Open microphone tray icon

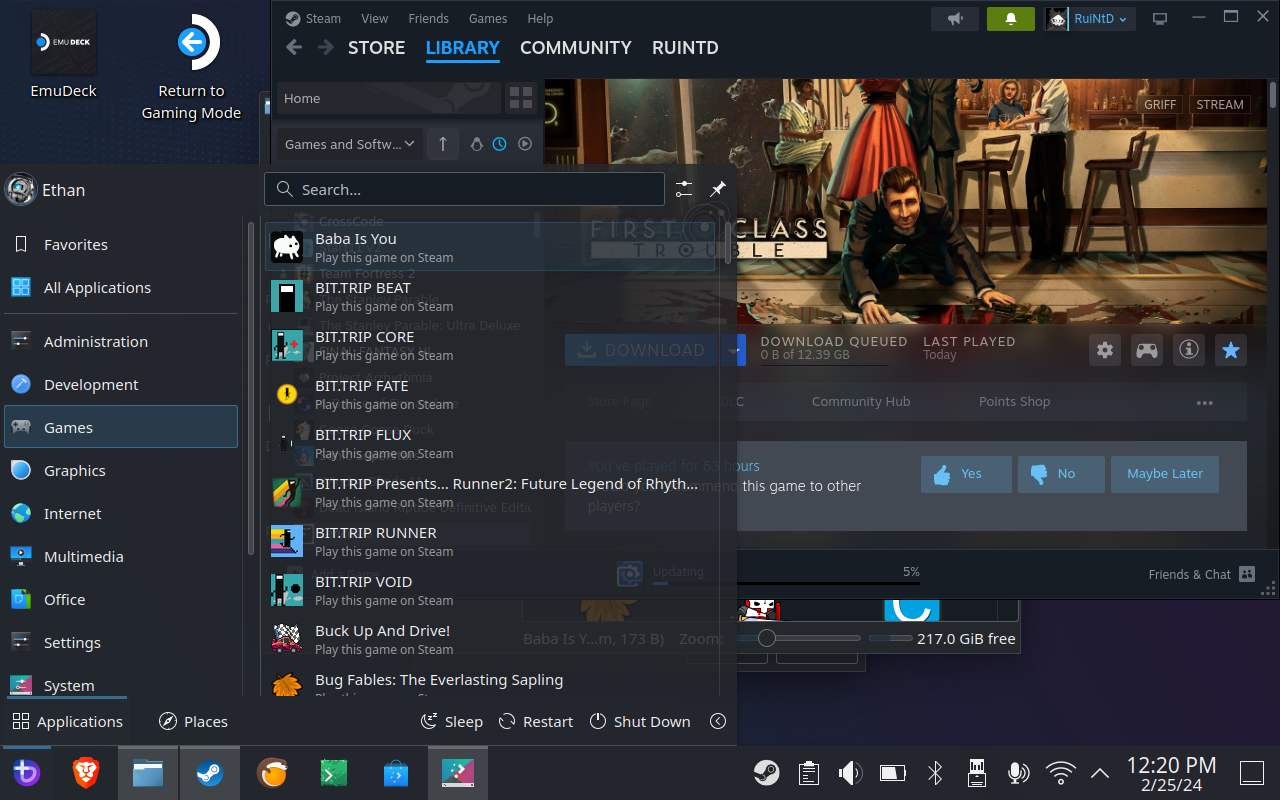pyautogui.click(x=1018, y=772)
